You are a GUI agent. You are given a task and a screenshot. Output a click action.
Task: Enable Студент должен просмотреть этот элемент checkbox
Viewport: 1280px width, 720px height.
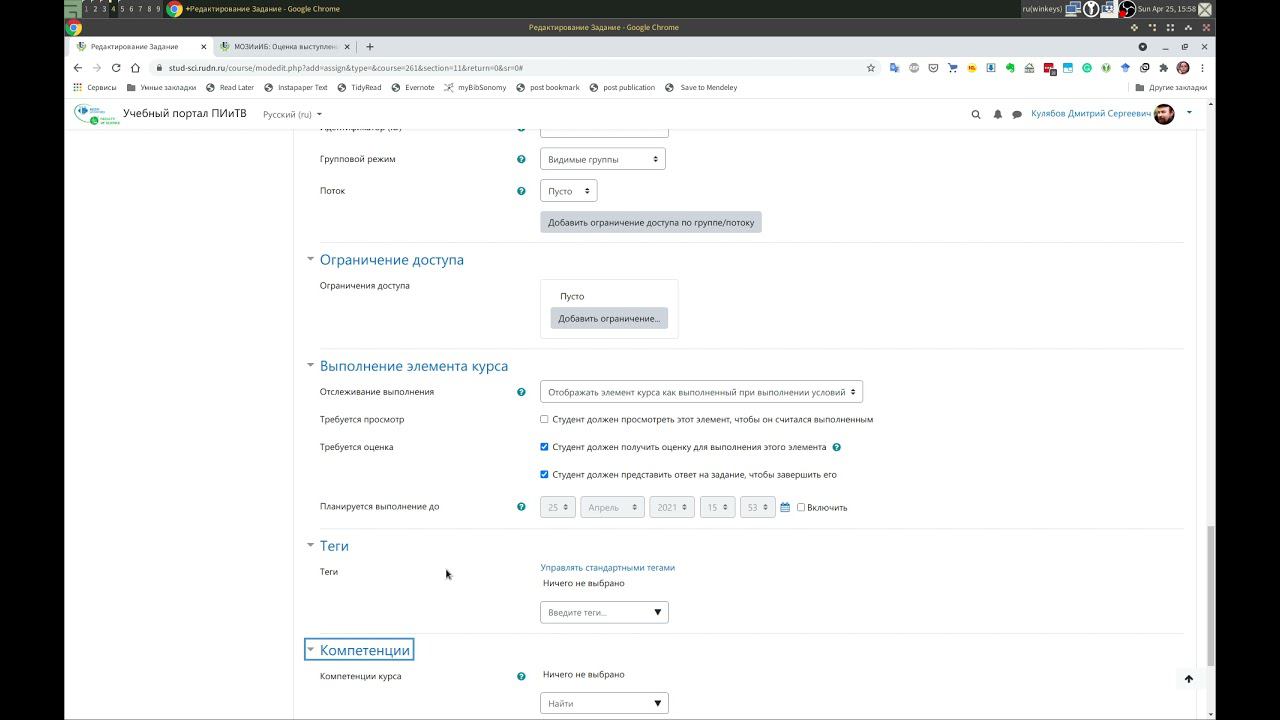tap(544, 419)
